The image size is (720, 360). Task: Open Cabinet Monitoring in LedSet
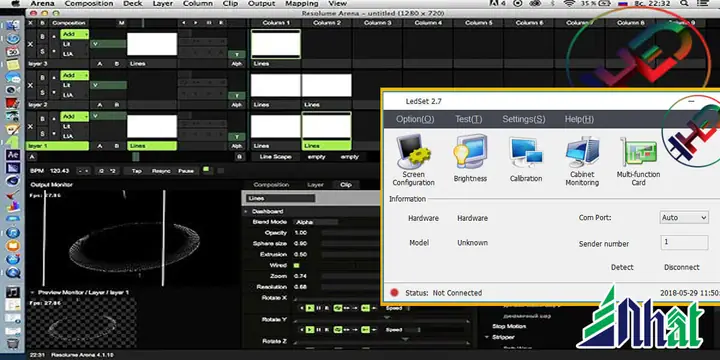point(582,161)
